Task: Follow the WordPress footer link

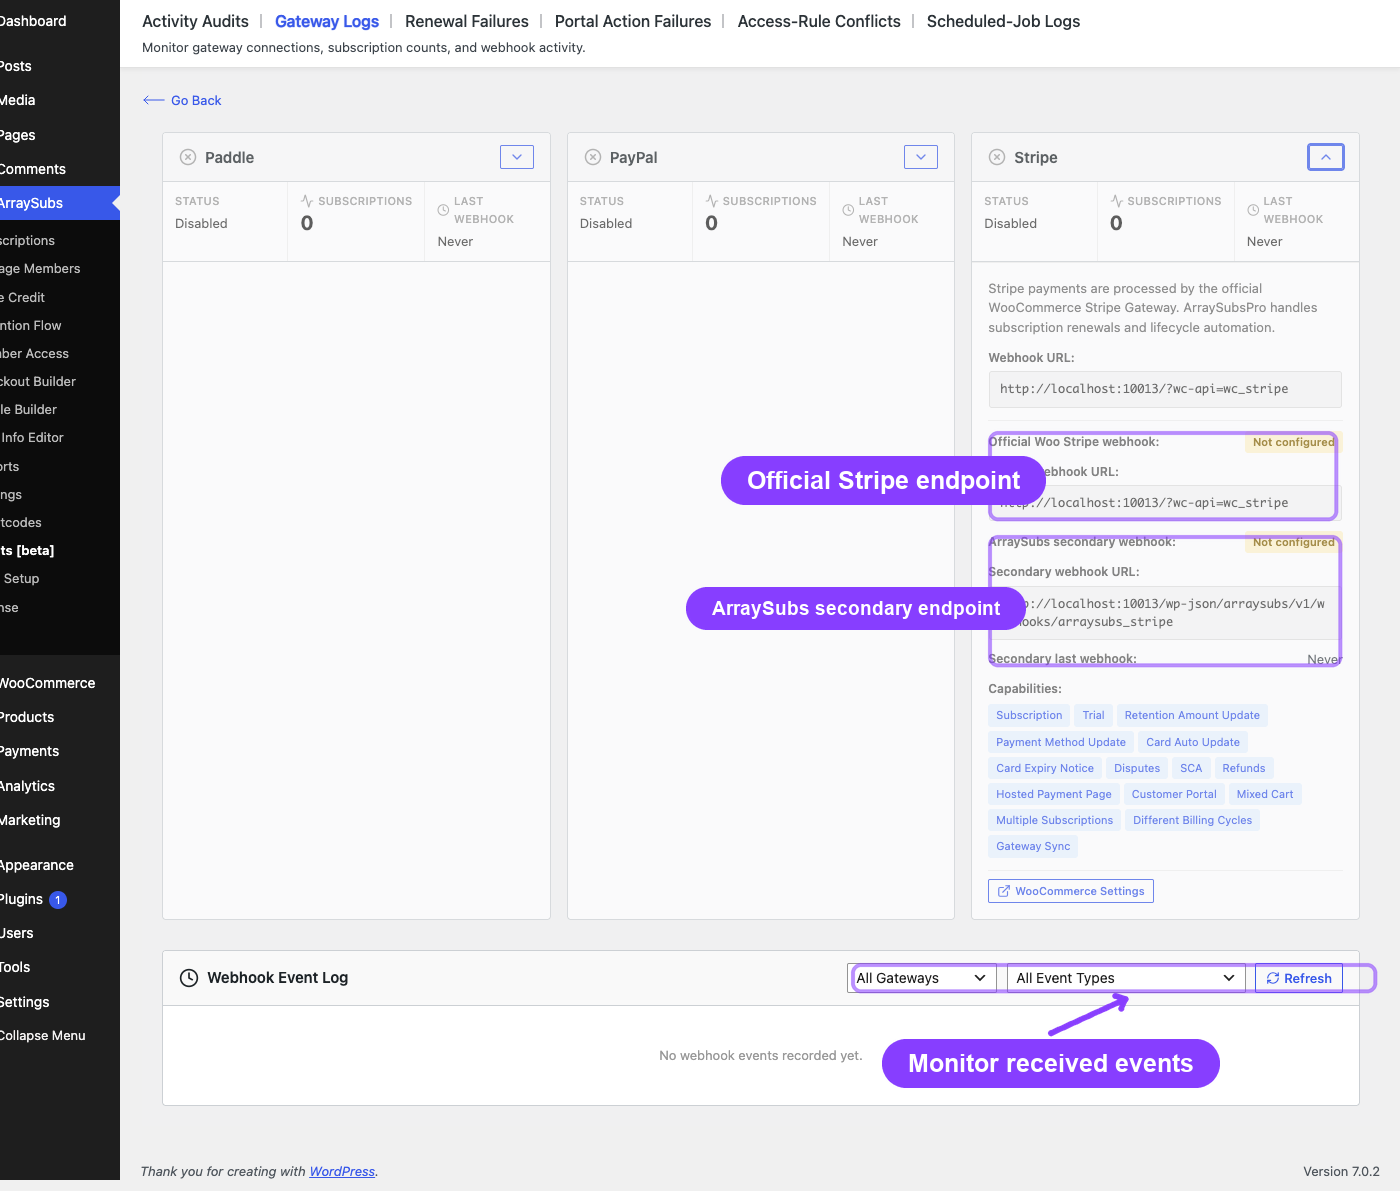Action: [x=342, y=1171]
